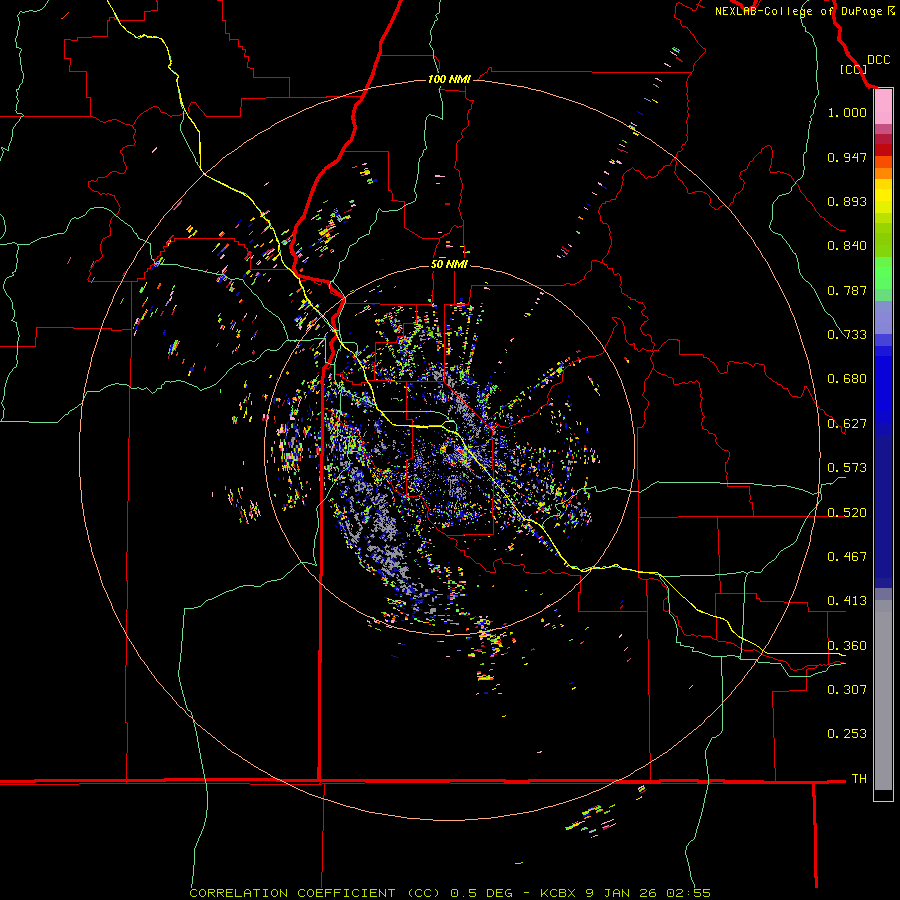
Task: Click the 0.680 scale value
Action: (847, 379)
